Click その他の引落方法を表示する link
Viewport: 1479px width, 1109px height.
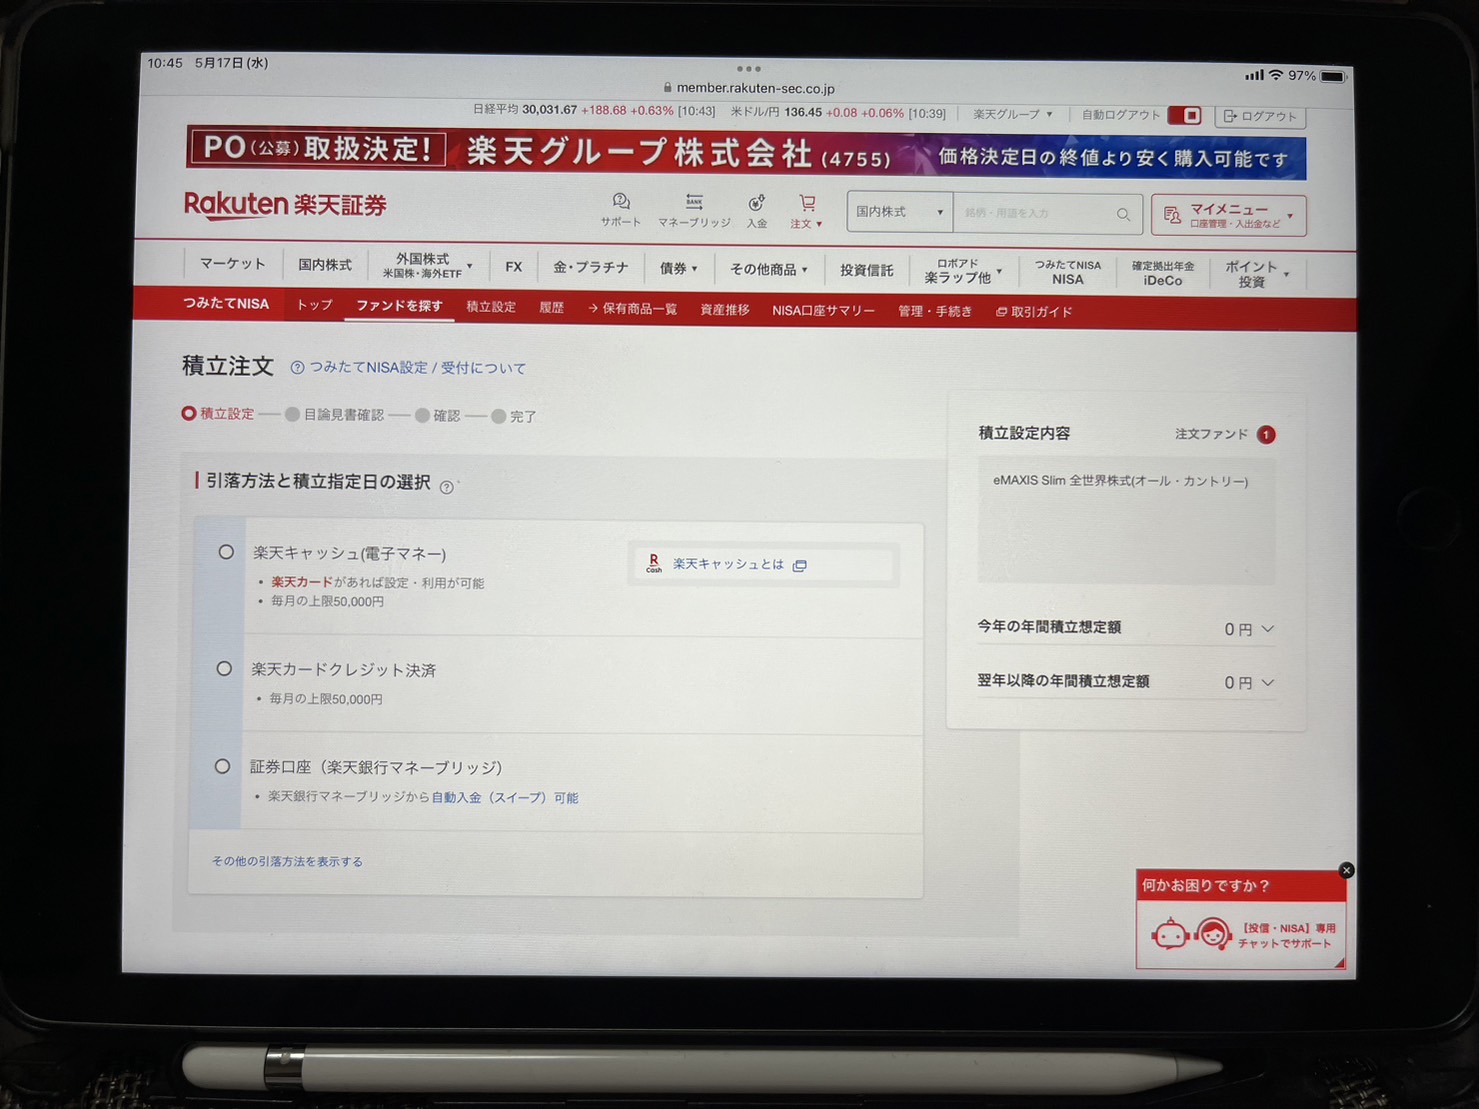tap(287, 861)
